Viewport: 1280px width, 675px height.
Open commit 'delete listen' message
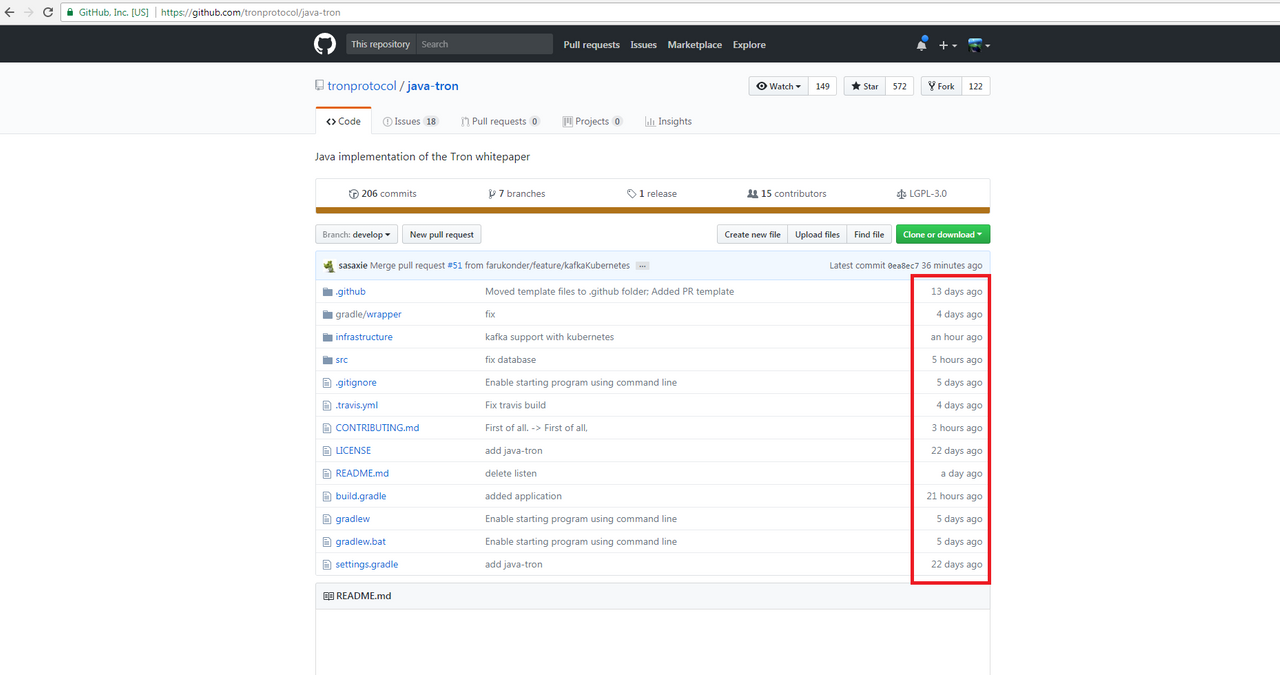pos(511,474)
